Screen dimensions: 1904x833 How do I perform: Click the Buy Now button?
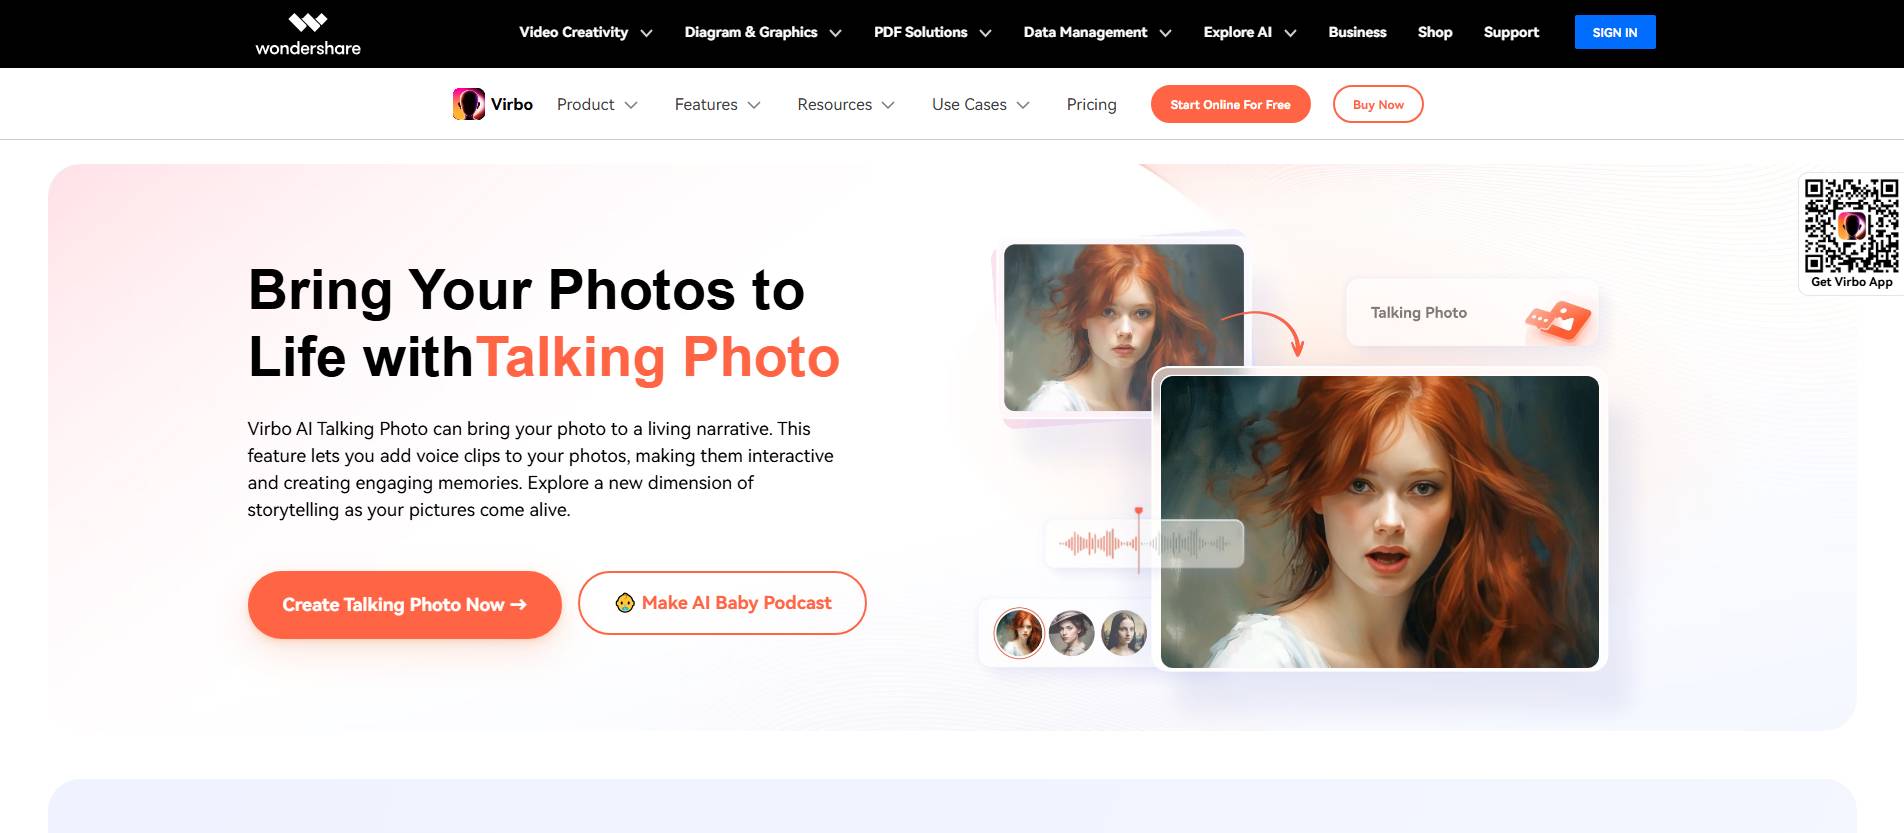(1378, 104)
